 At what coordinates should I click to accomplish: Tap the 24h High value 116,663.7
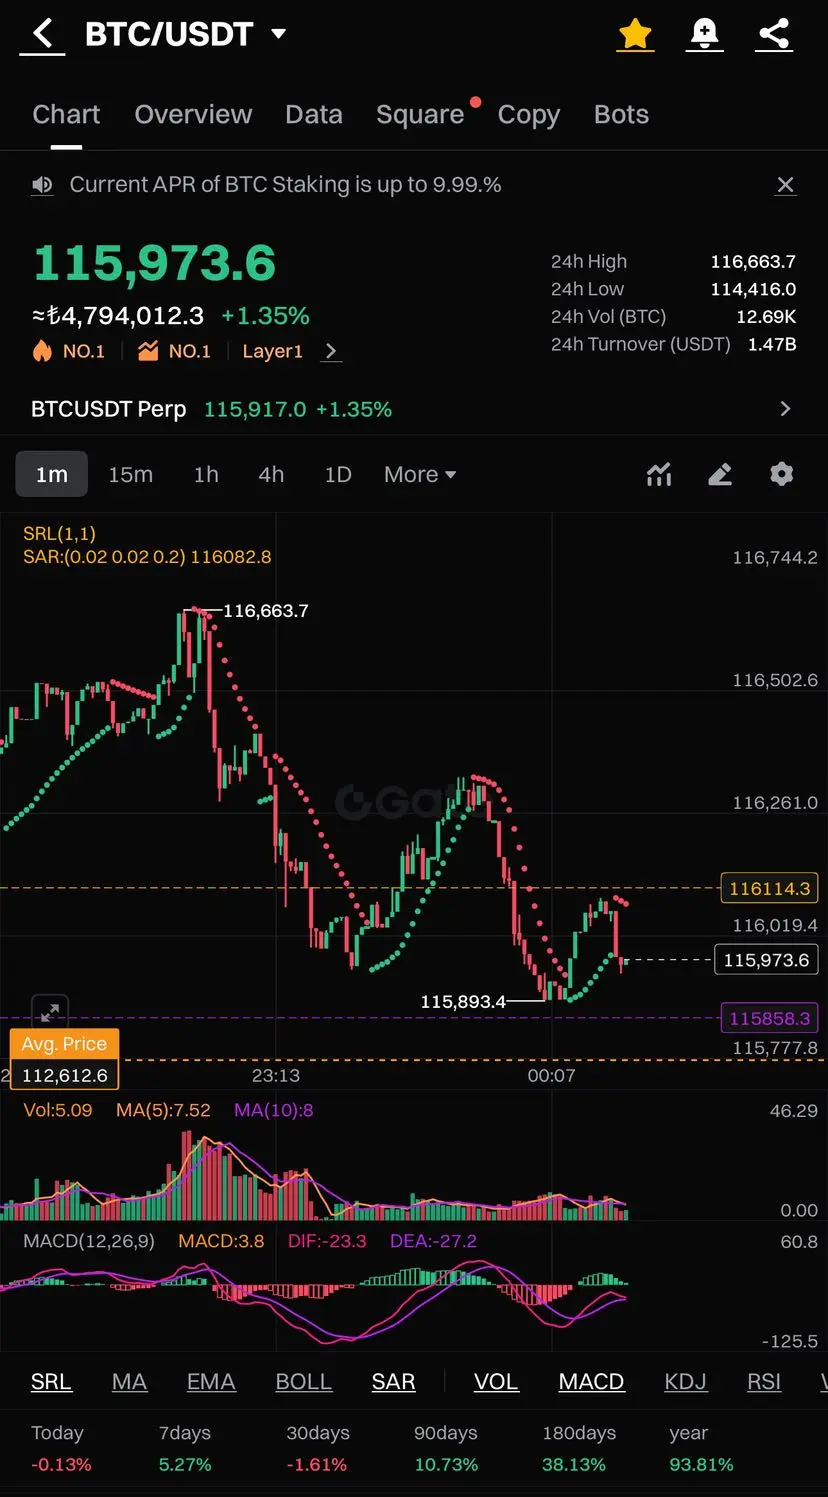click(753, 262)
